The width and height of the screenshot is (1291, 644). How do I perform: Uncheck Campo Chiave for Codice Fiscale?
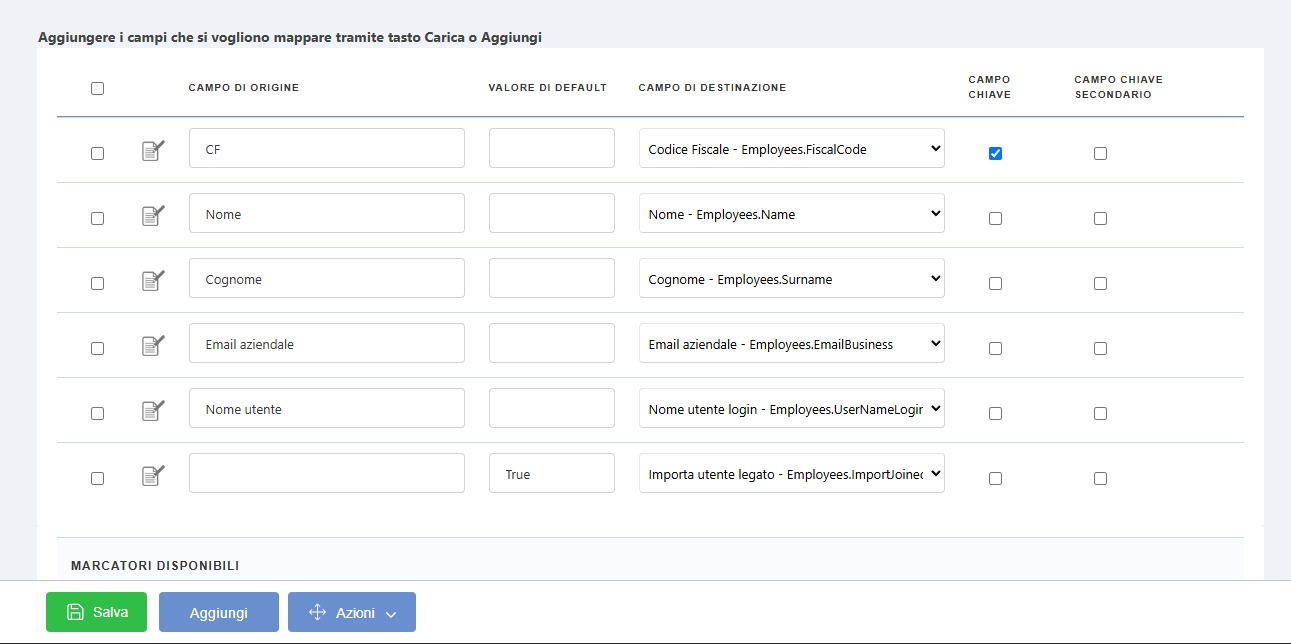tap(995, 153)
